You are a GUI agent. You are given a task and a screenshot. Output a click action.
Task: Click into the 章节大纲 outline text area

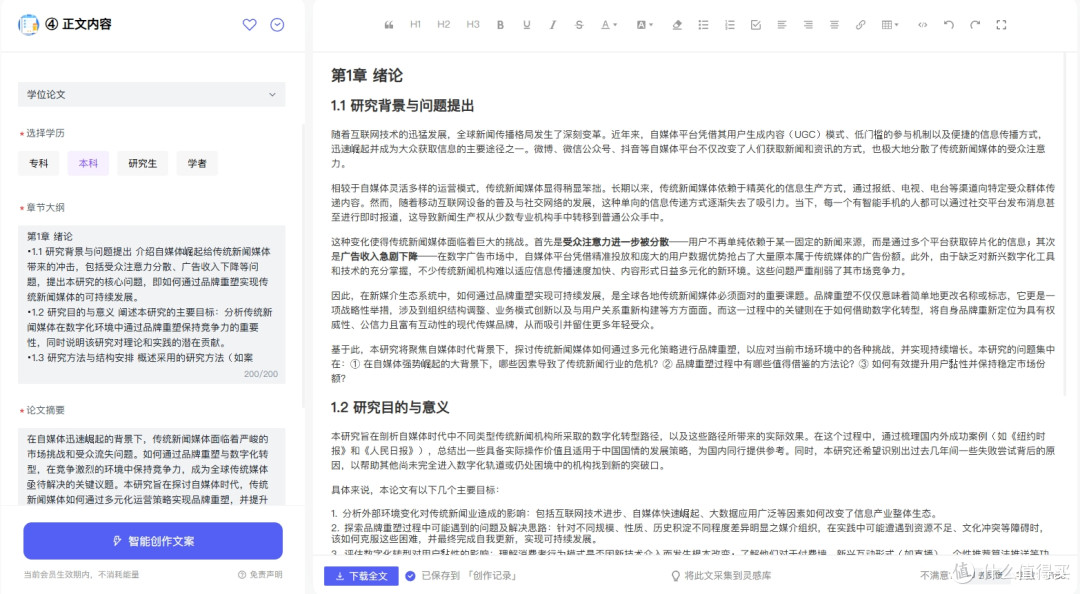coord(152,304)
